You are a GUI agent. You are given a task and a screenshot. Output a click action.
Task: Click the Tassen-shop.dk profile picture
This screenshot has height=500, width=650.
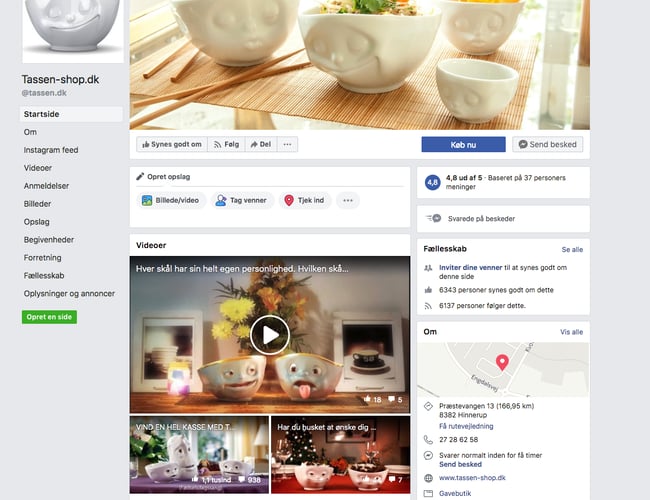click(x=73, y=31)
